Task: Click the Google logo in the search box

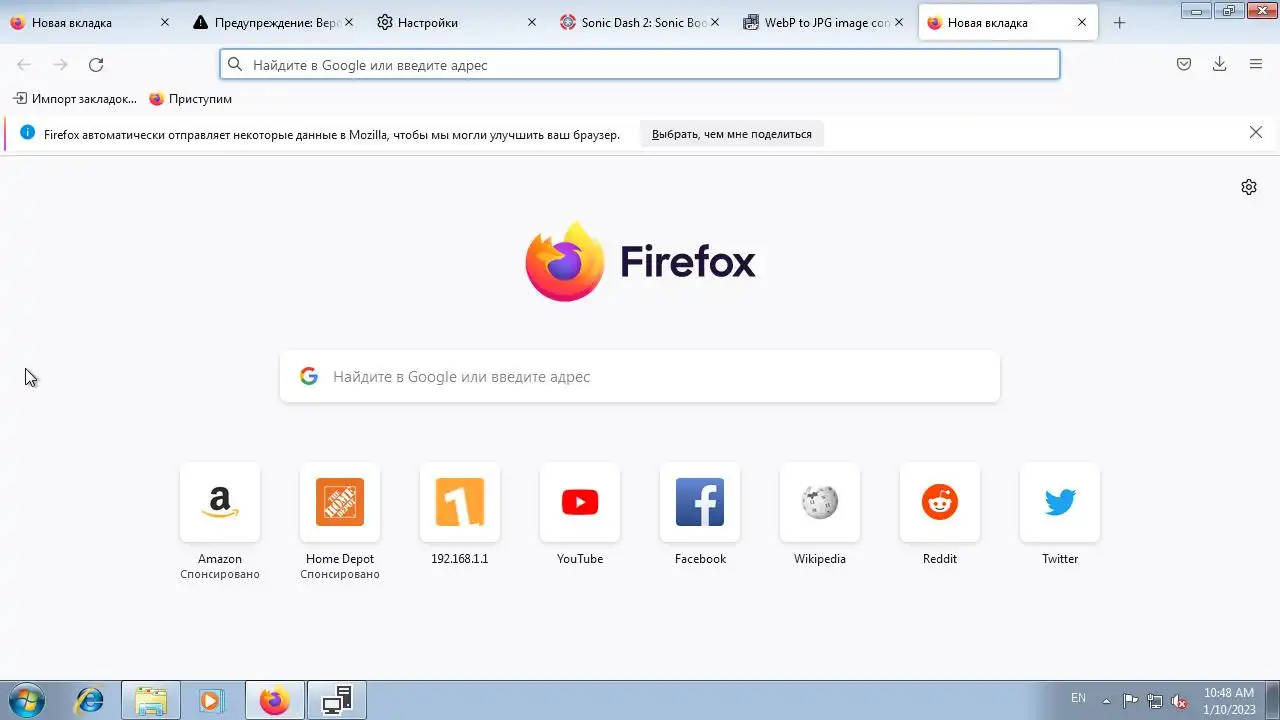Action: (x=309, y=376)
